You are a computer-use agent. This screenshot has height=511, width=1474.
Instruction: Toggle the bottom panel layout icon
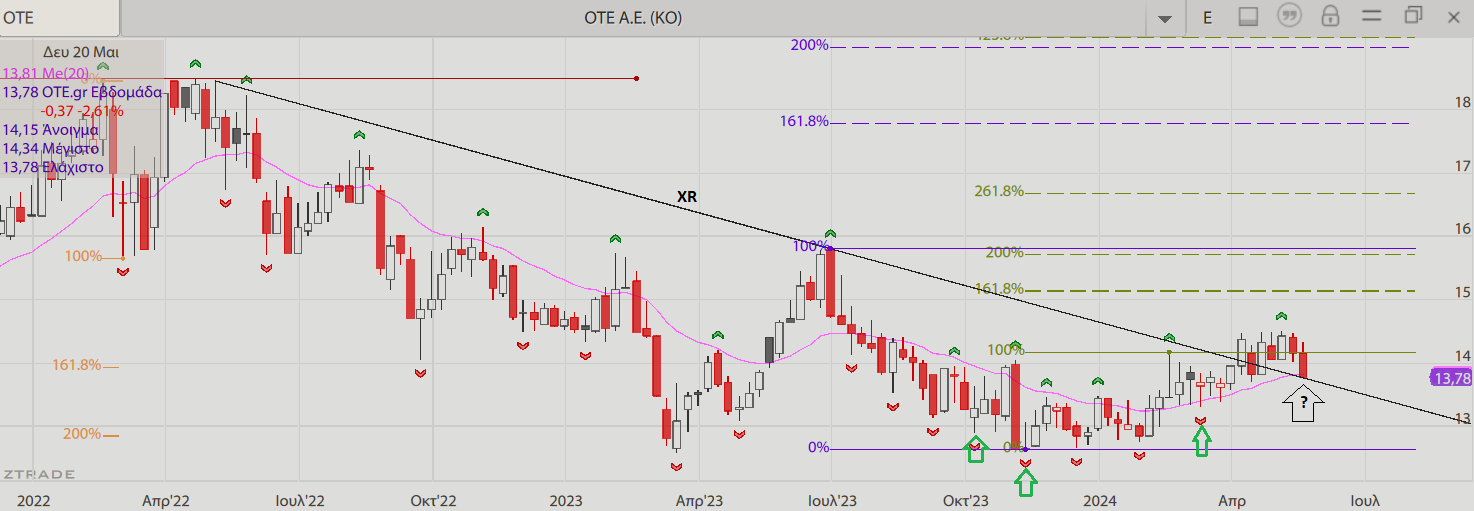(x=1248, y=17)
